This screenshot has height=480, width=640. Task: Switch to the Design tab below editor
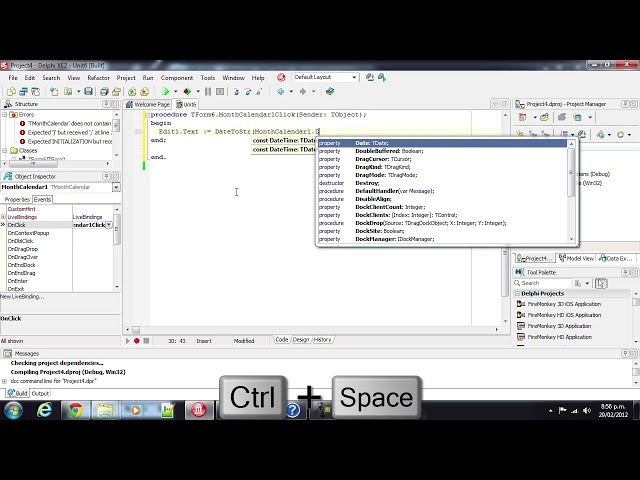coord(301,340)
